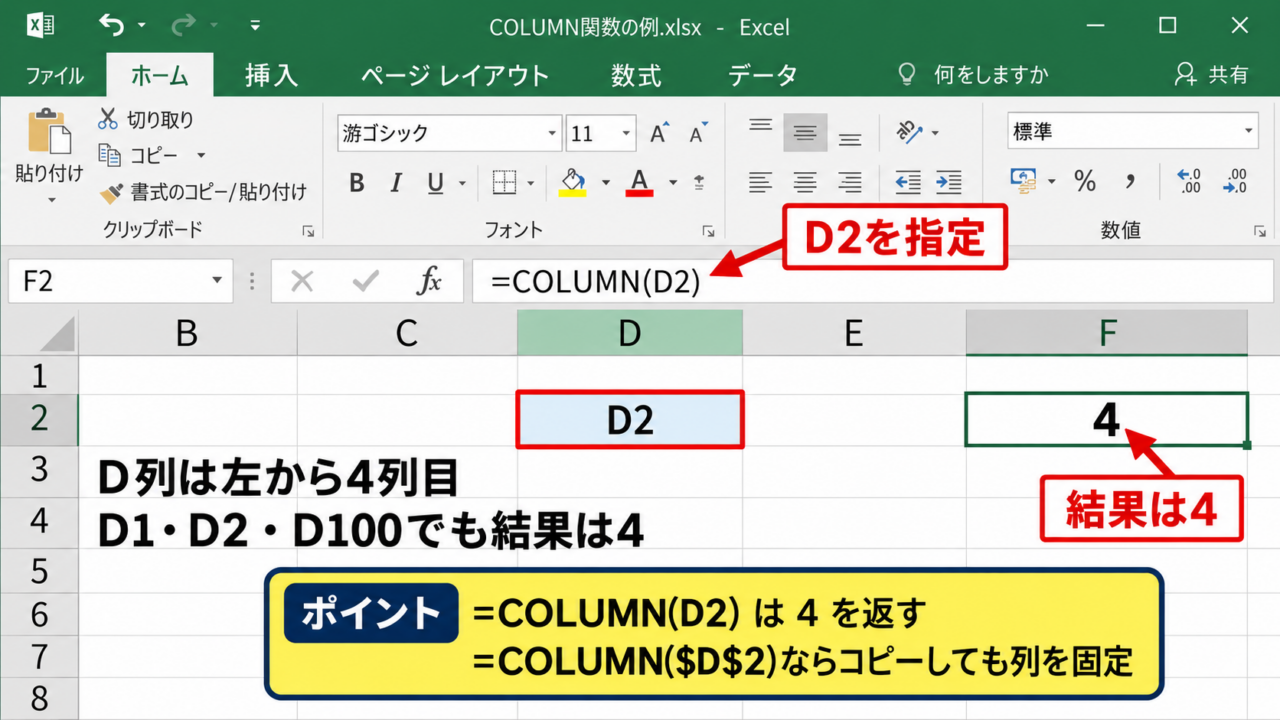Open fill color dropdown arrow
Image resolution: width=1280 pixels, height=720 pixels.
pos(605,183)
